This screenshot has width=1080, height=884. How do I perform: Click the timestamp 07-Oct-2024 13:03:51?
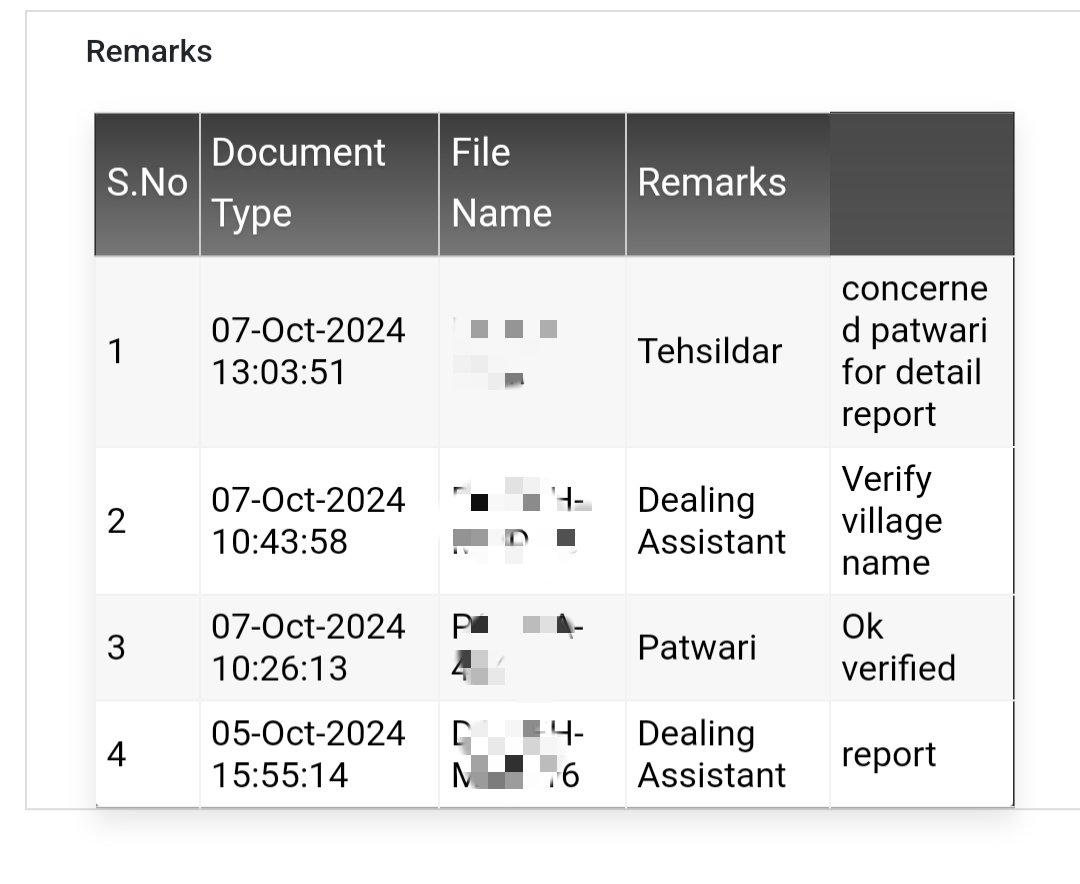click(308, 352)
